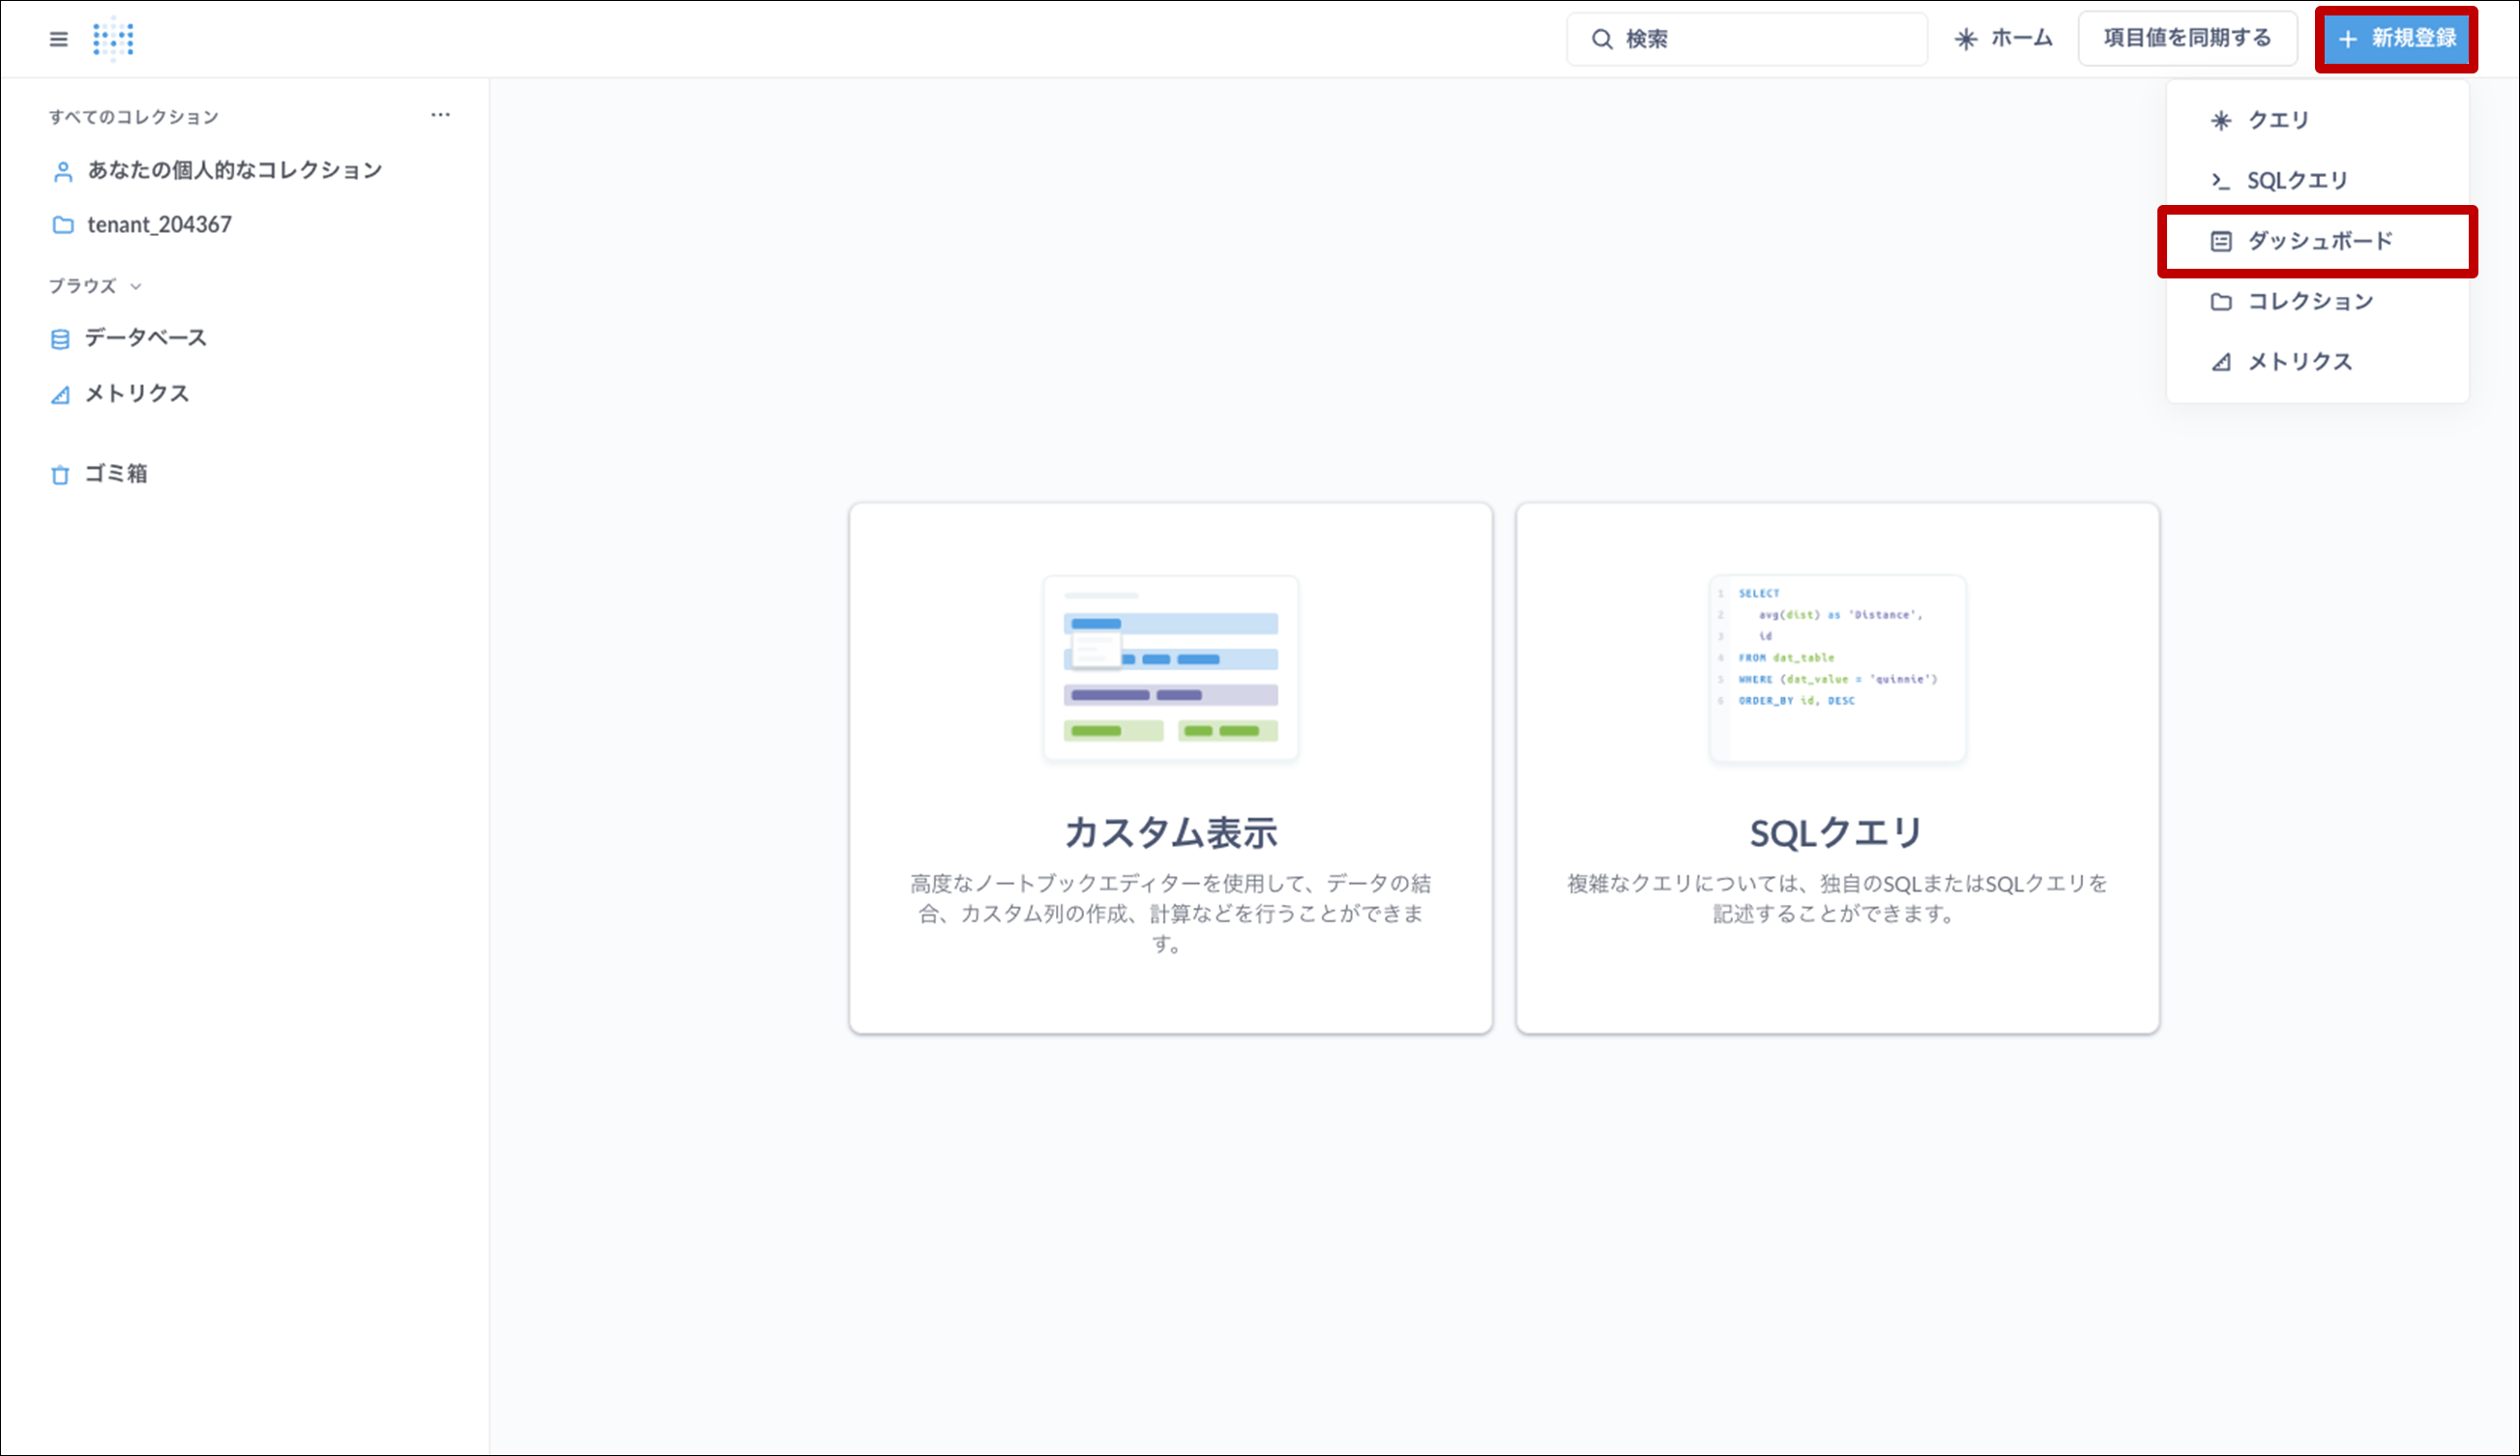
Task: Open あなたの個人的なコレクション
Action: [235, 170]
